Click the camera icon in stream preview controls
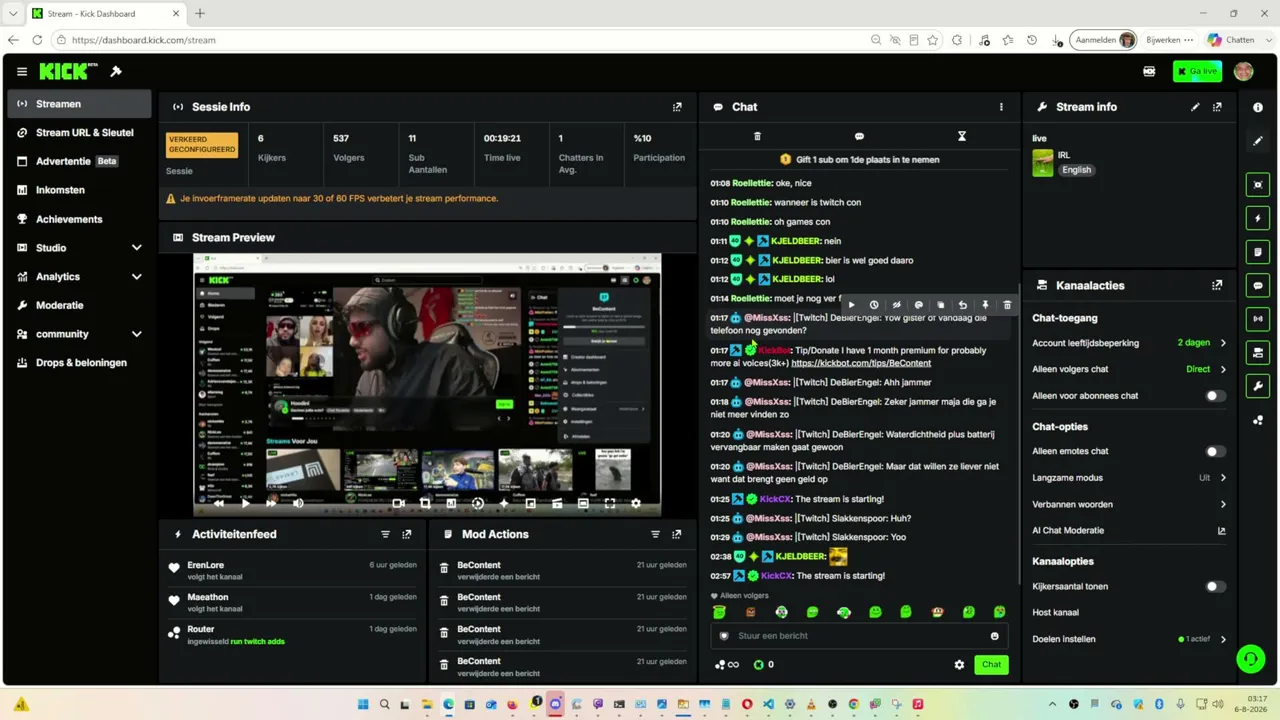The width and height of the screenshot is (1280, 720). pyautogui.click(x=398, y=503)
